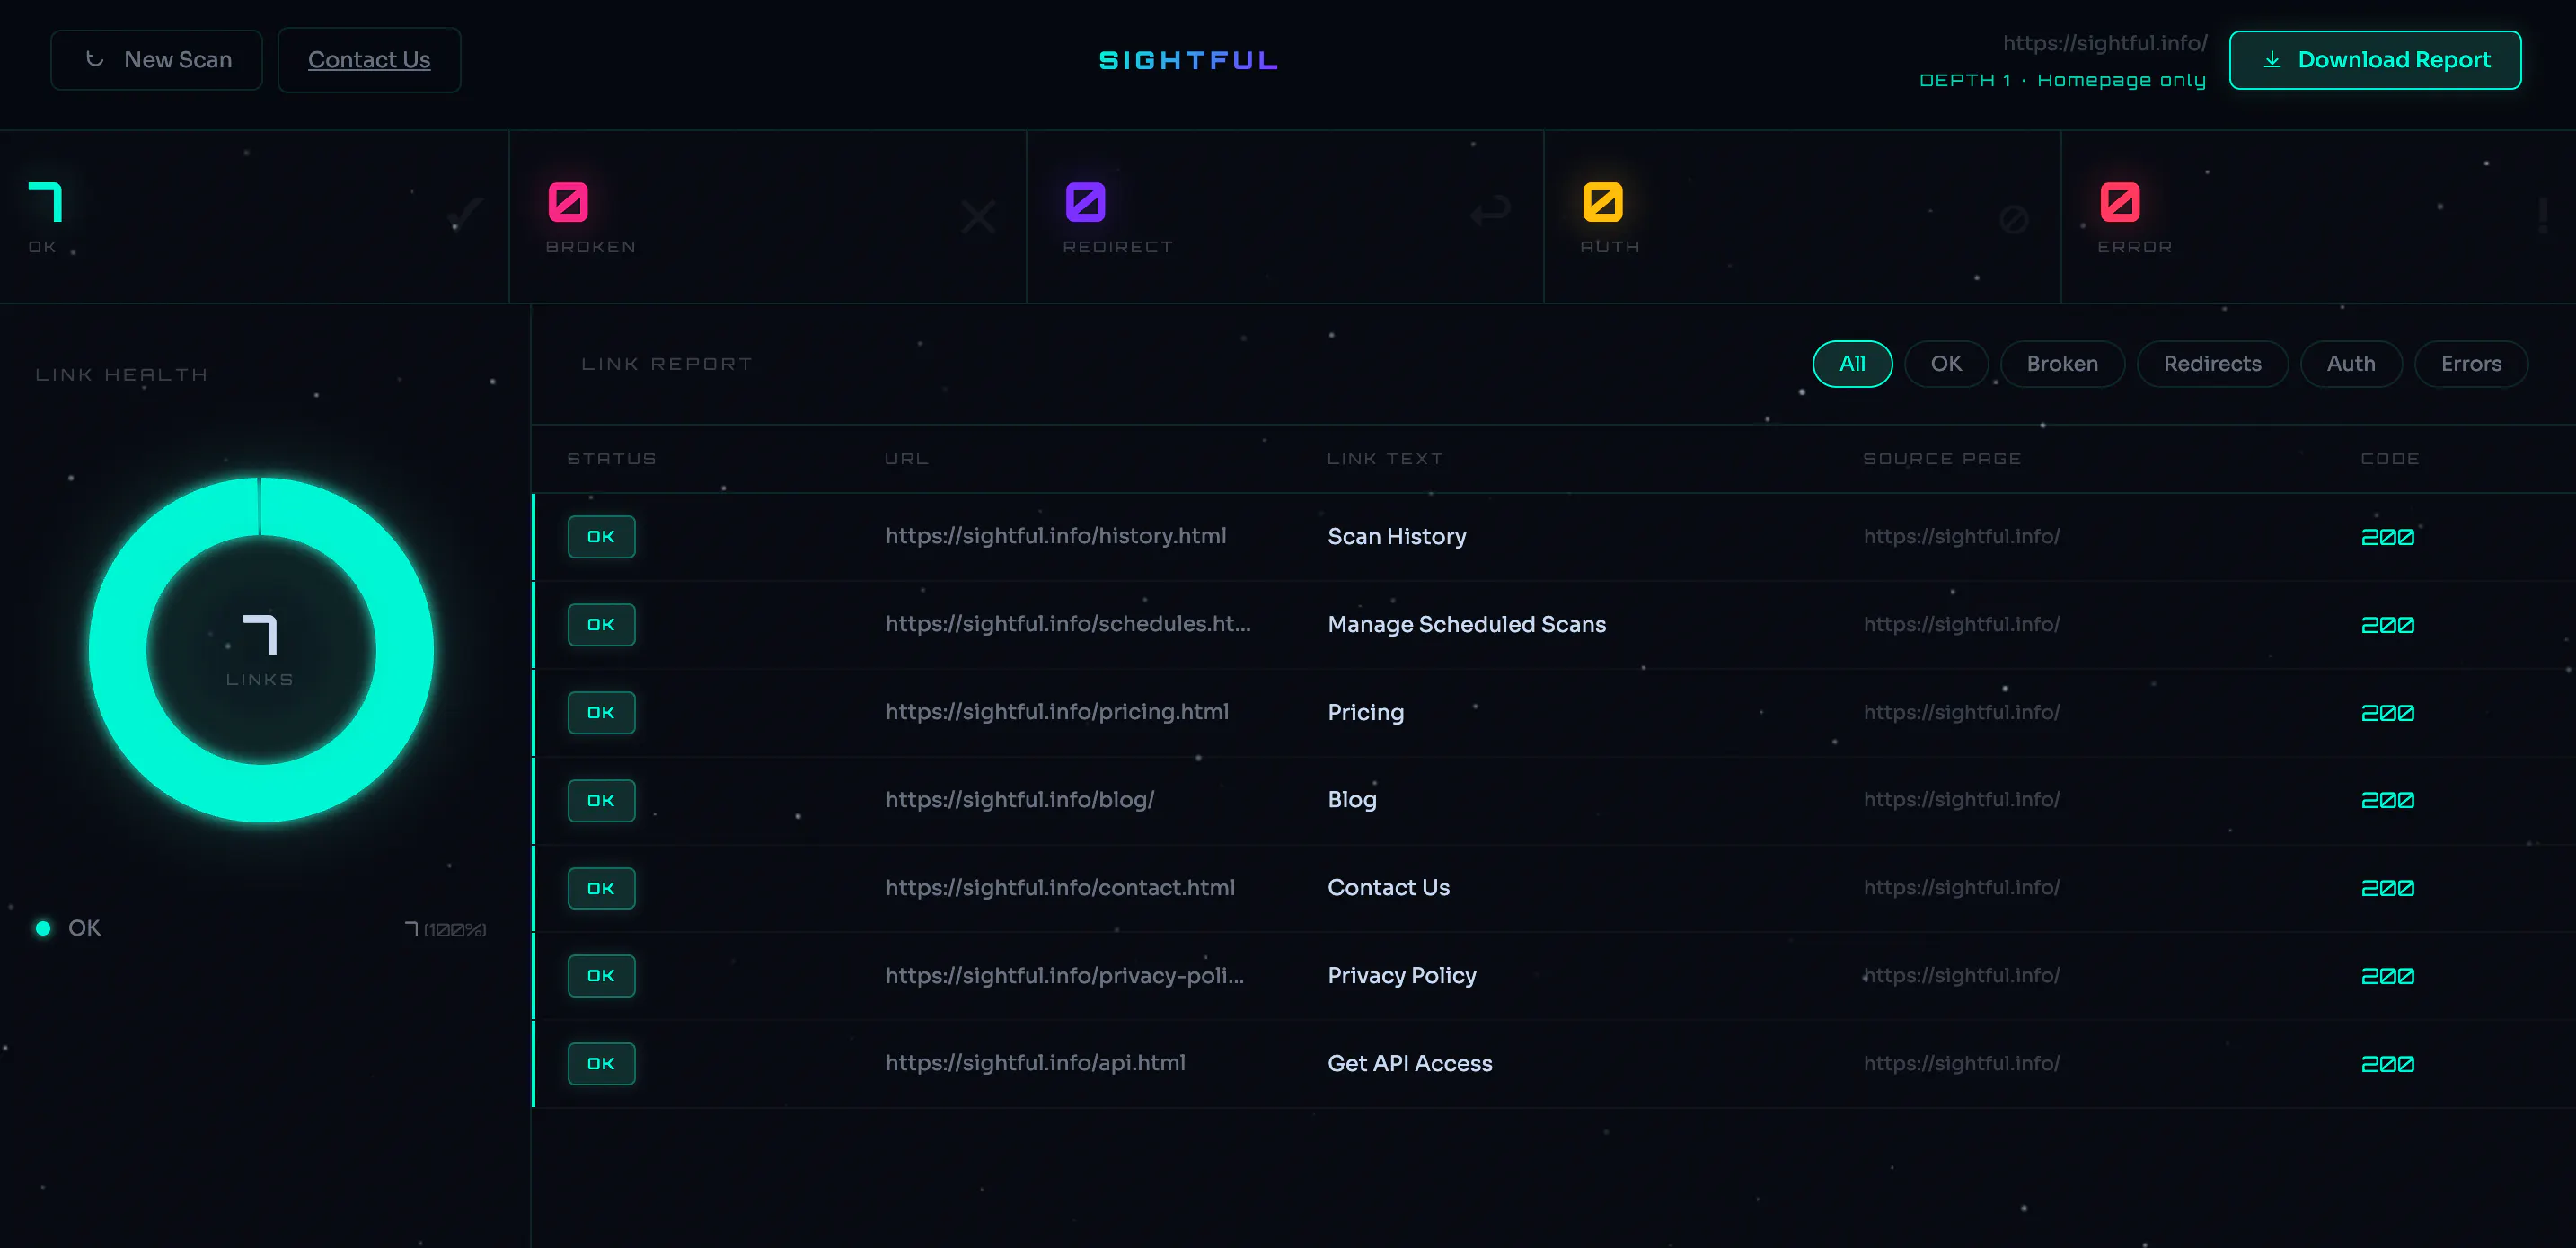The width and height of the screenshot is (2576, 1248).
Task: Click the Manage Scheduled Scans link text
Action: pyautogui.click(x=1467, y=625)
